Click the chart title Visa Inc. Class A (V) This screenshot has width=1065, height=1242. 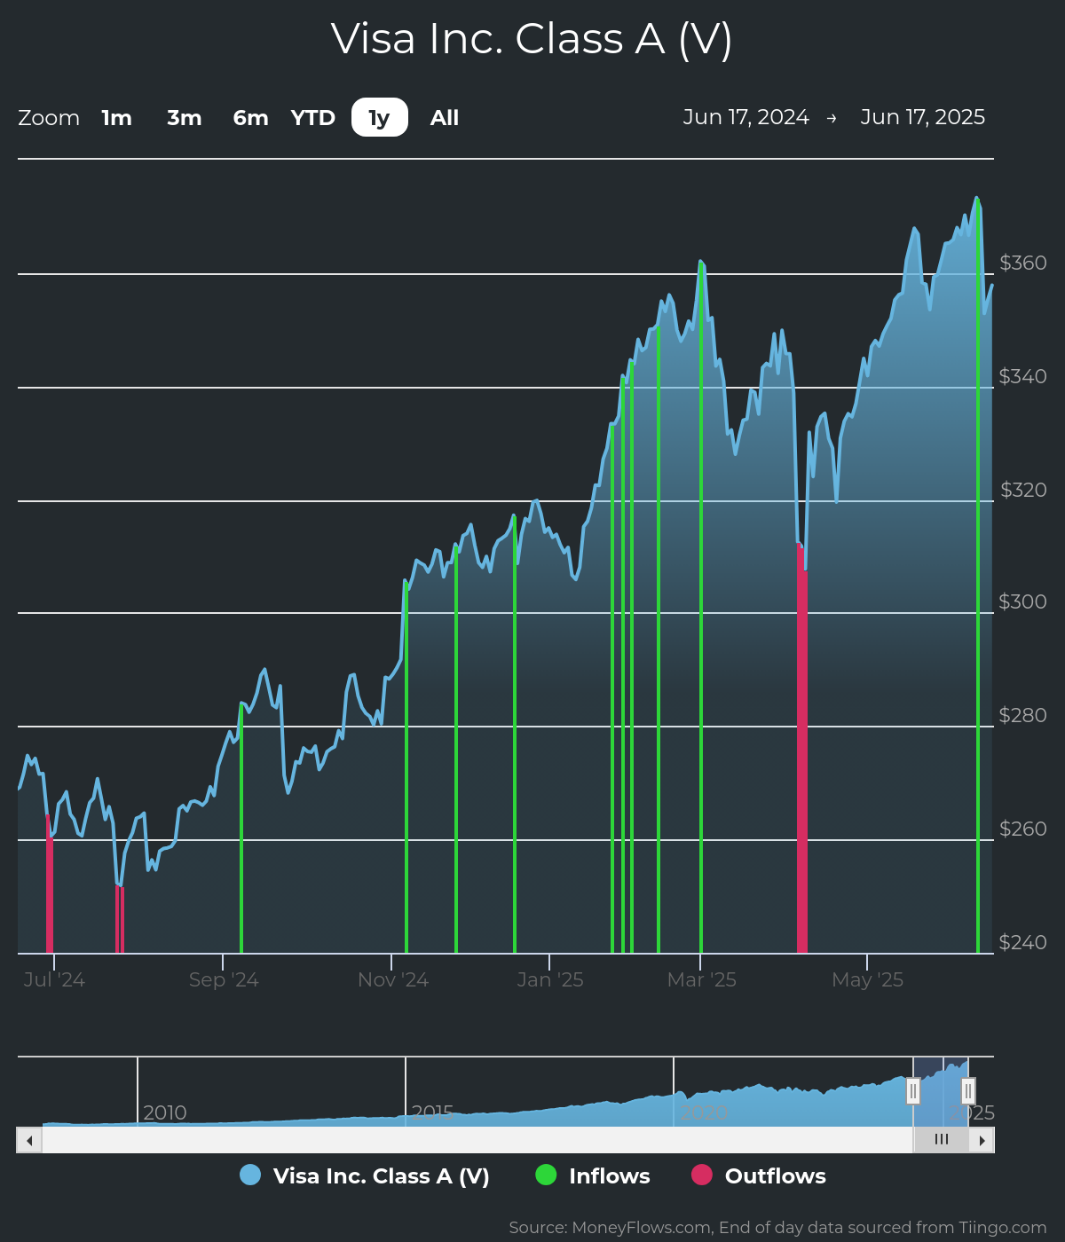(x=532, y=39)
